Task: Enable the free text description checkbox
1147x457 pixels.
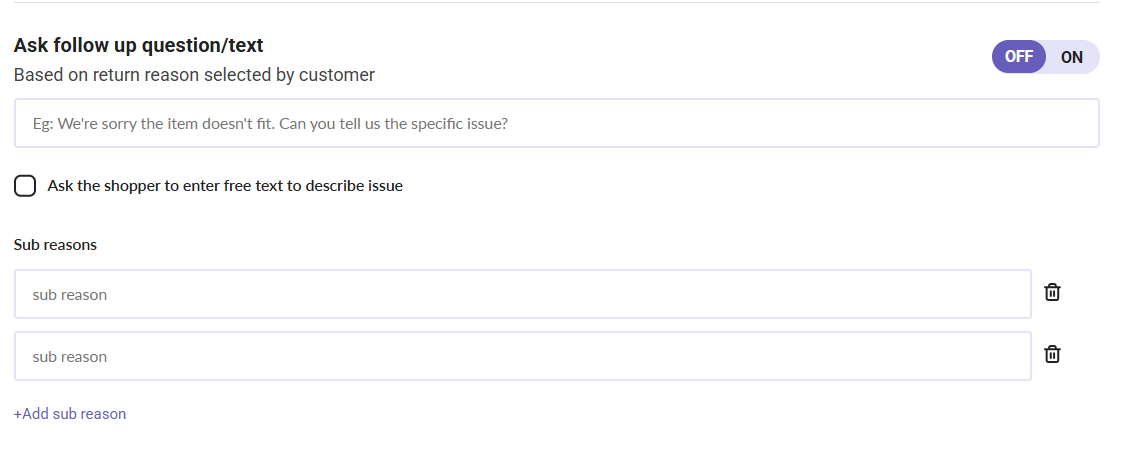Action: 26,186
